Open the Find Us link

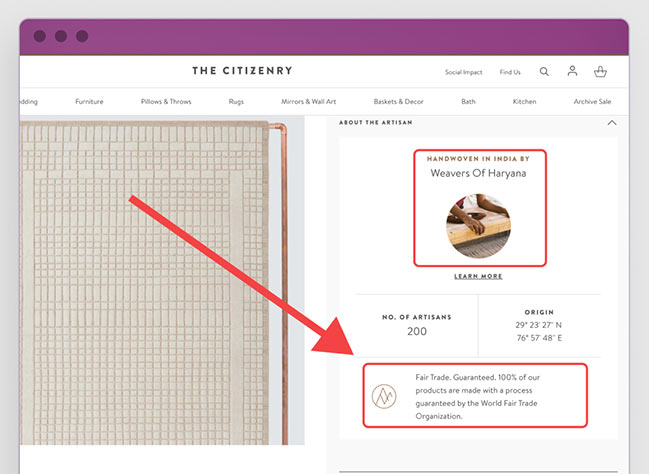click(510, 72)
